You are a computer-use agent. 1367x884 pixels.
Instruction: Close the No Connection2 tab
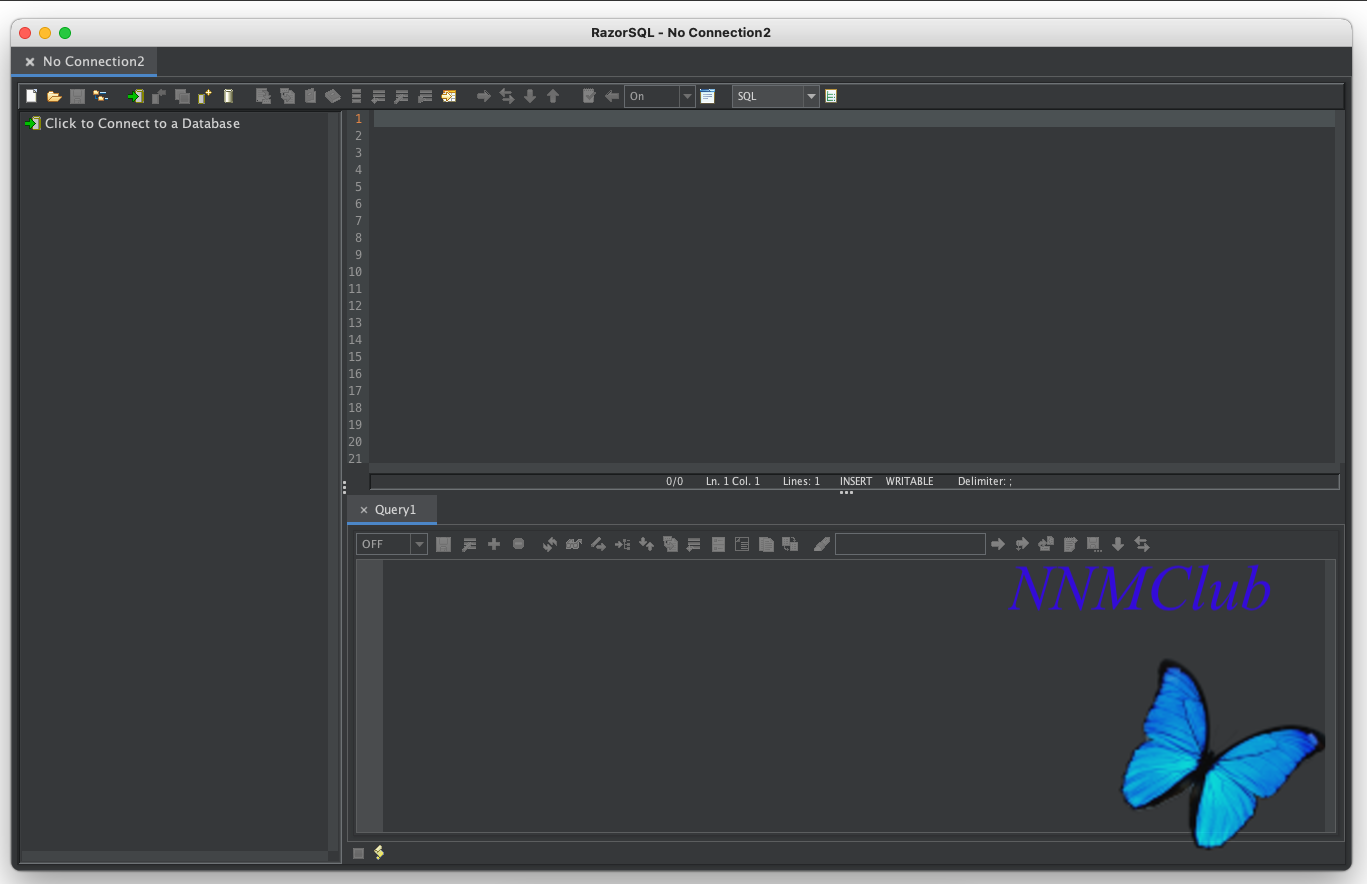(x=30, y=62)
